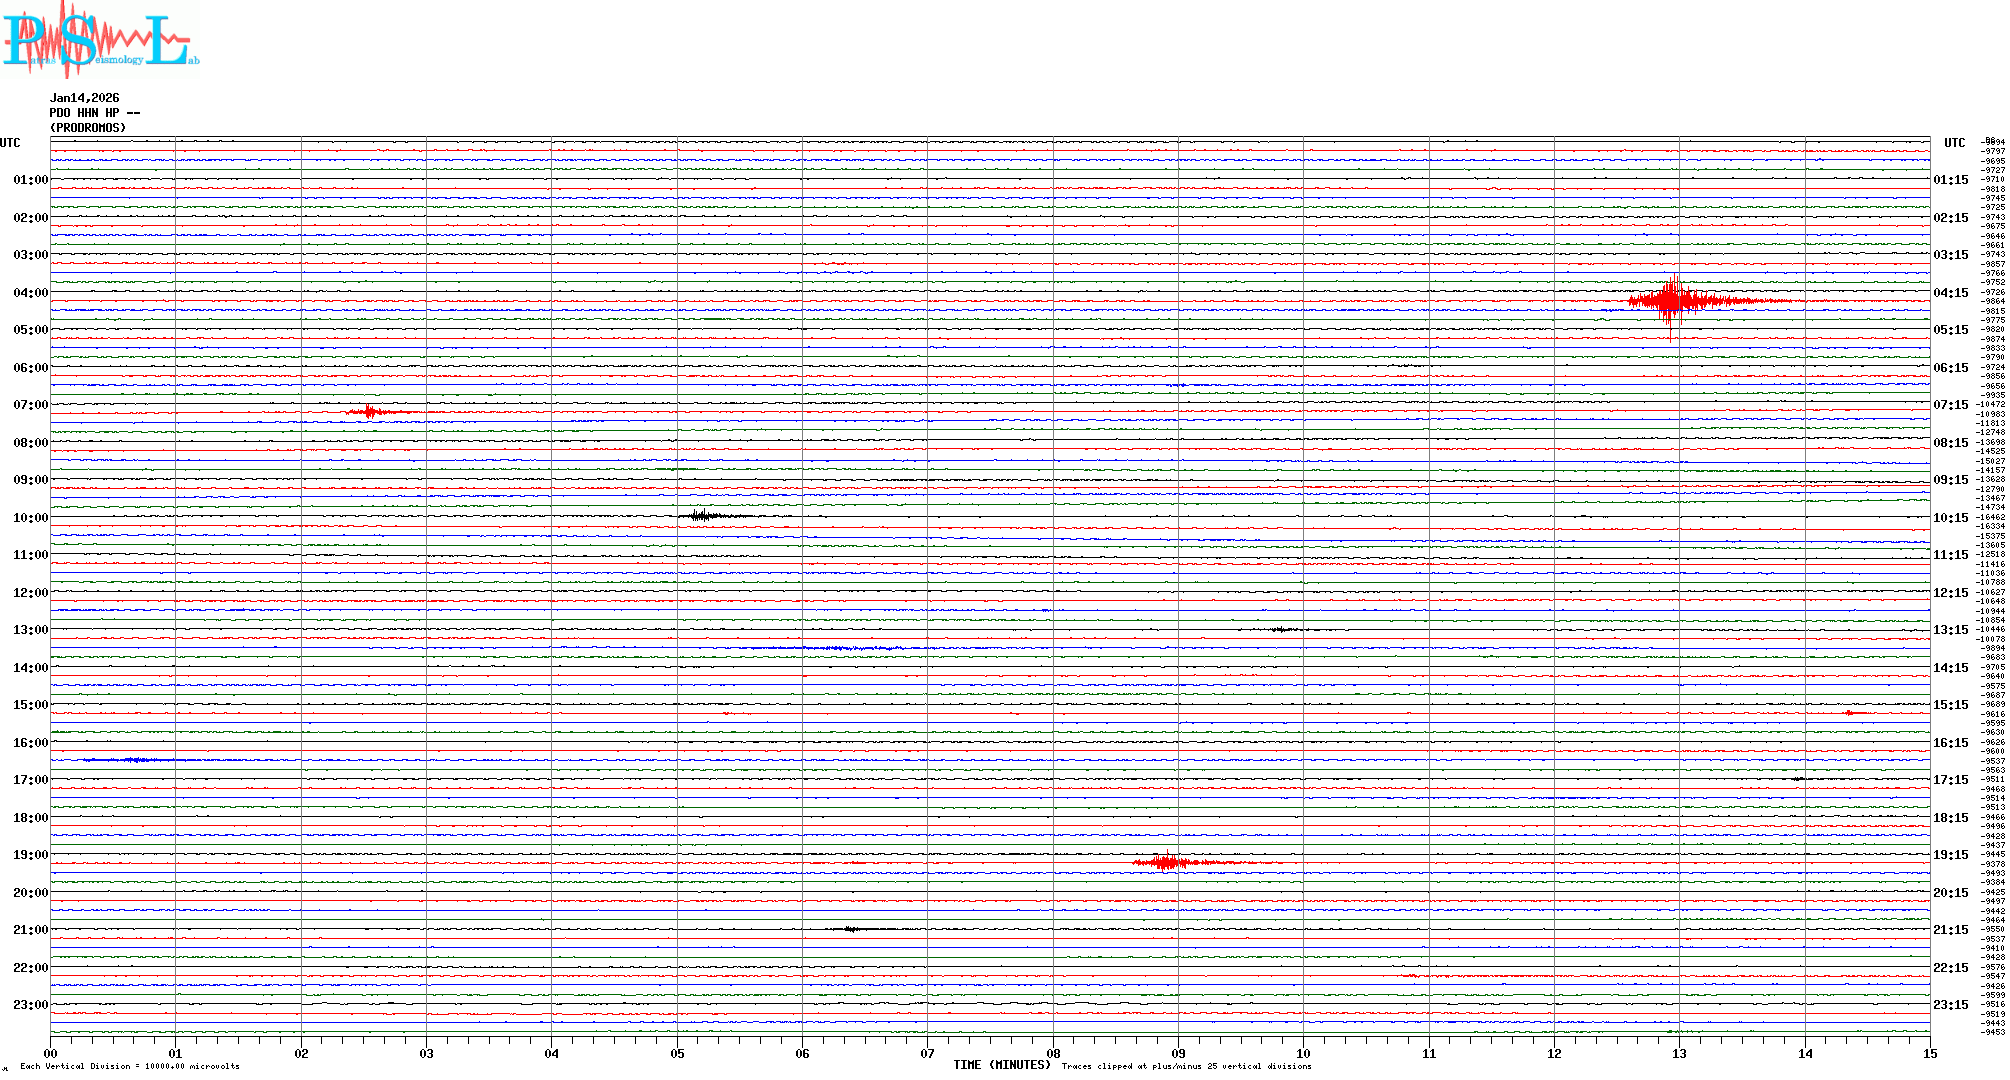The width and height of the screenshot is (2010, 1080).
Task: Click the PSL seismology lab logo
Action: [x=100, y=40]
